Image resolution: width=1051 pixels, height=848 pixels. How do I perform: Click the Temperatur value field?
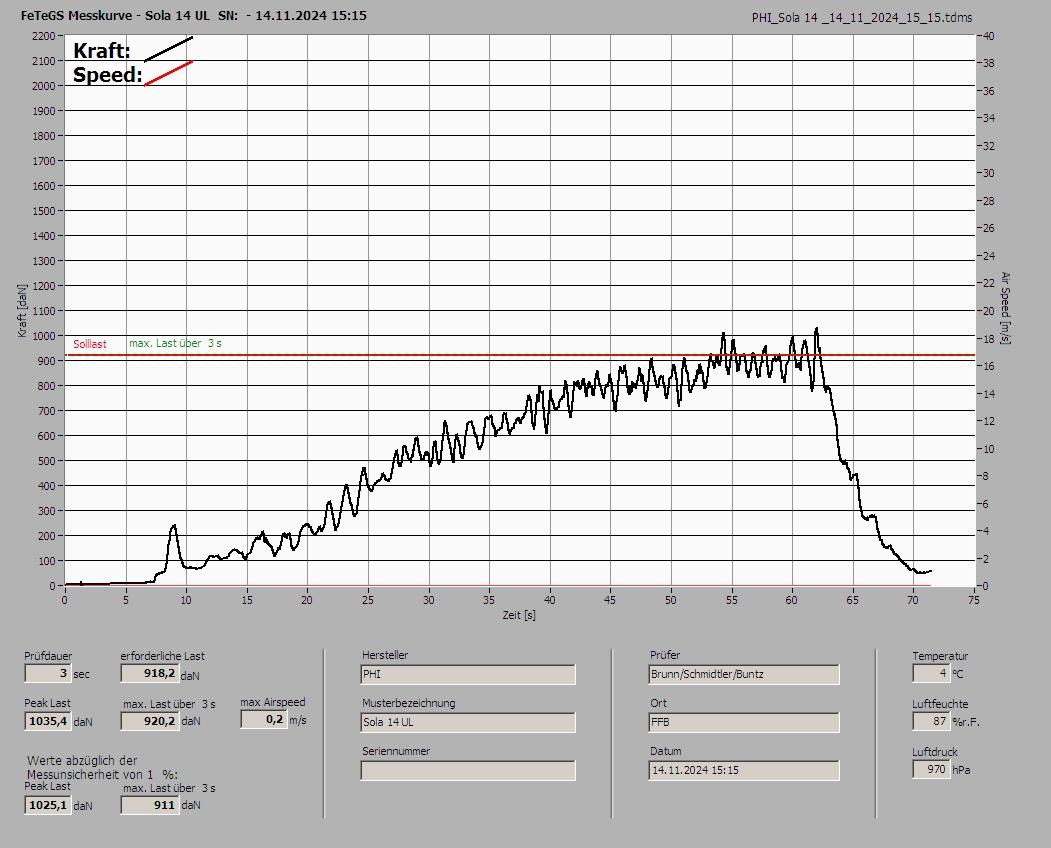pyautogui.click(x=931, y=674)
